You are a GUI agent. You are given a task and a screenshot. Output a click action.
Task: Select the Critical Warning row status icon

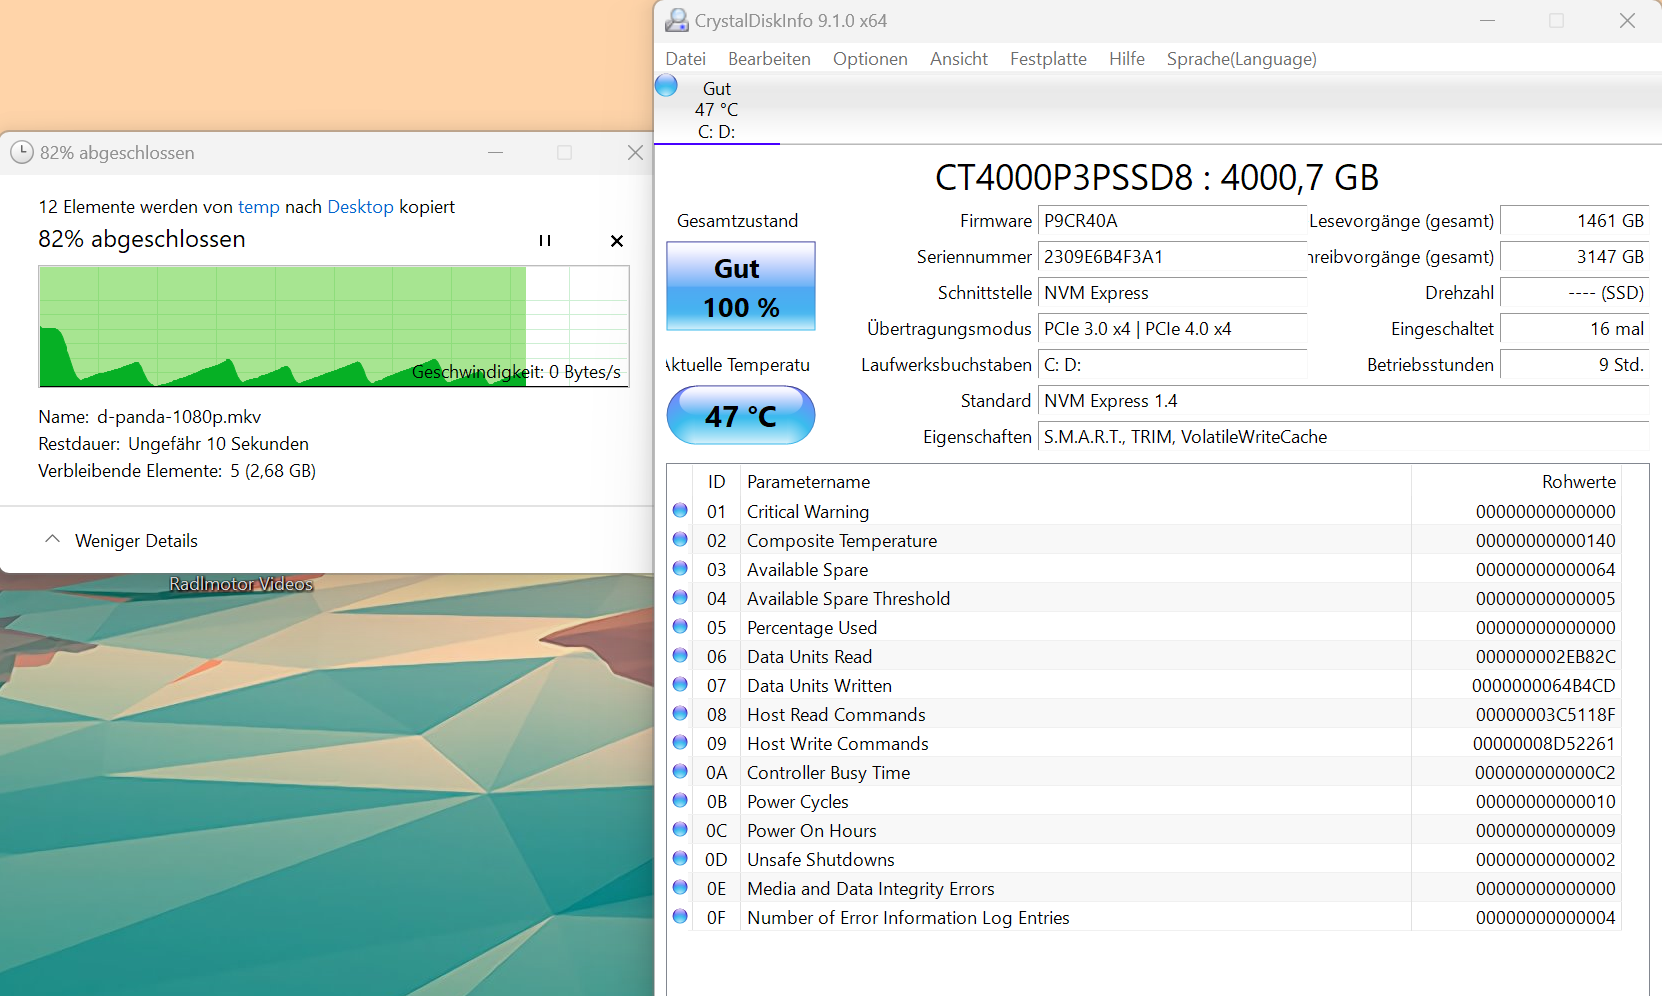click(680, 510)
